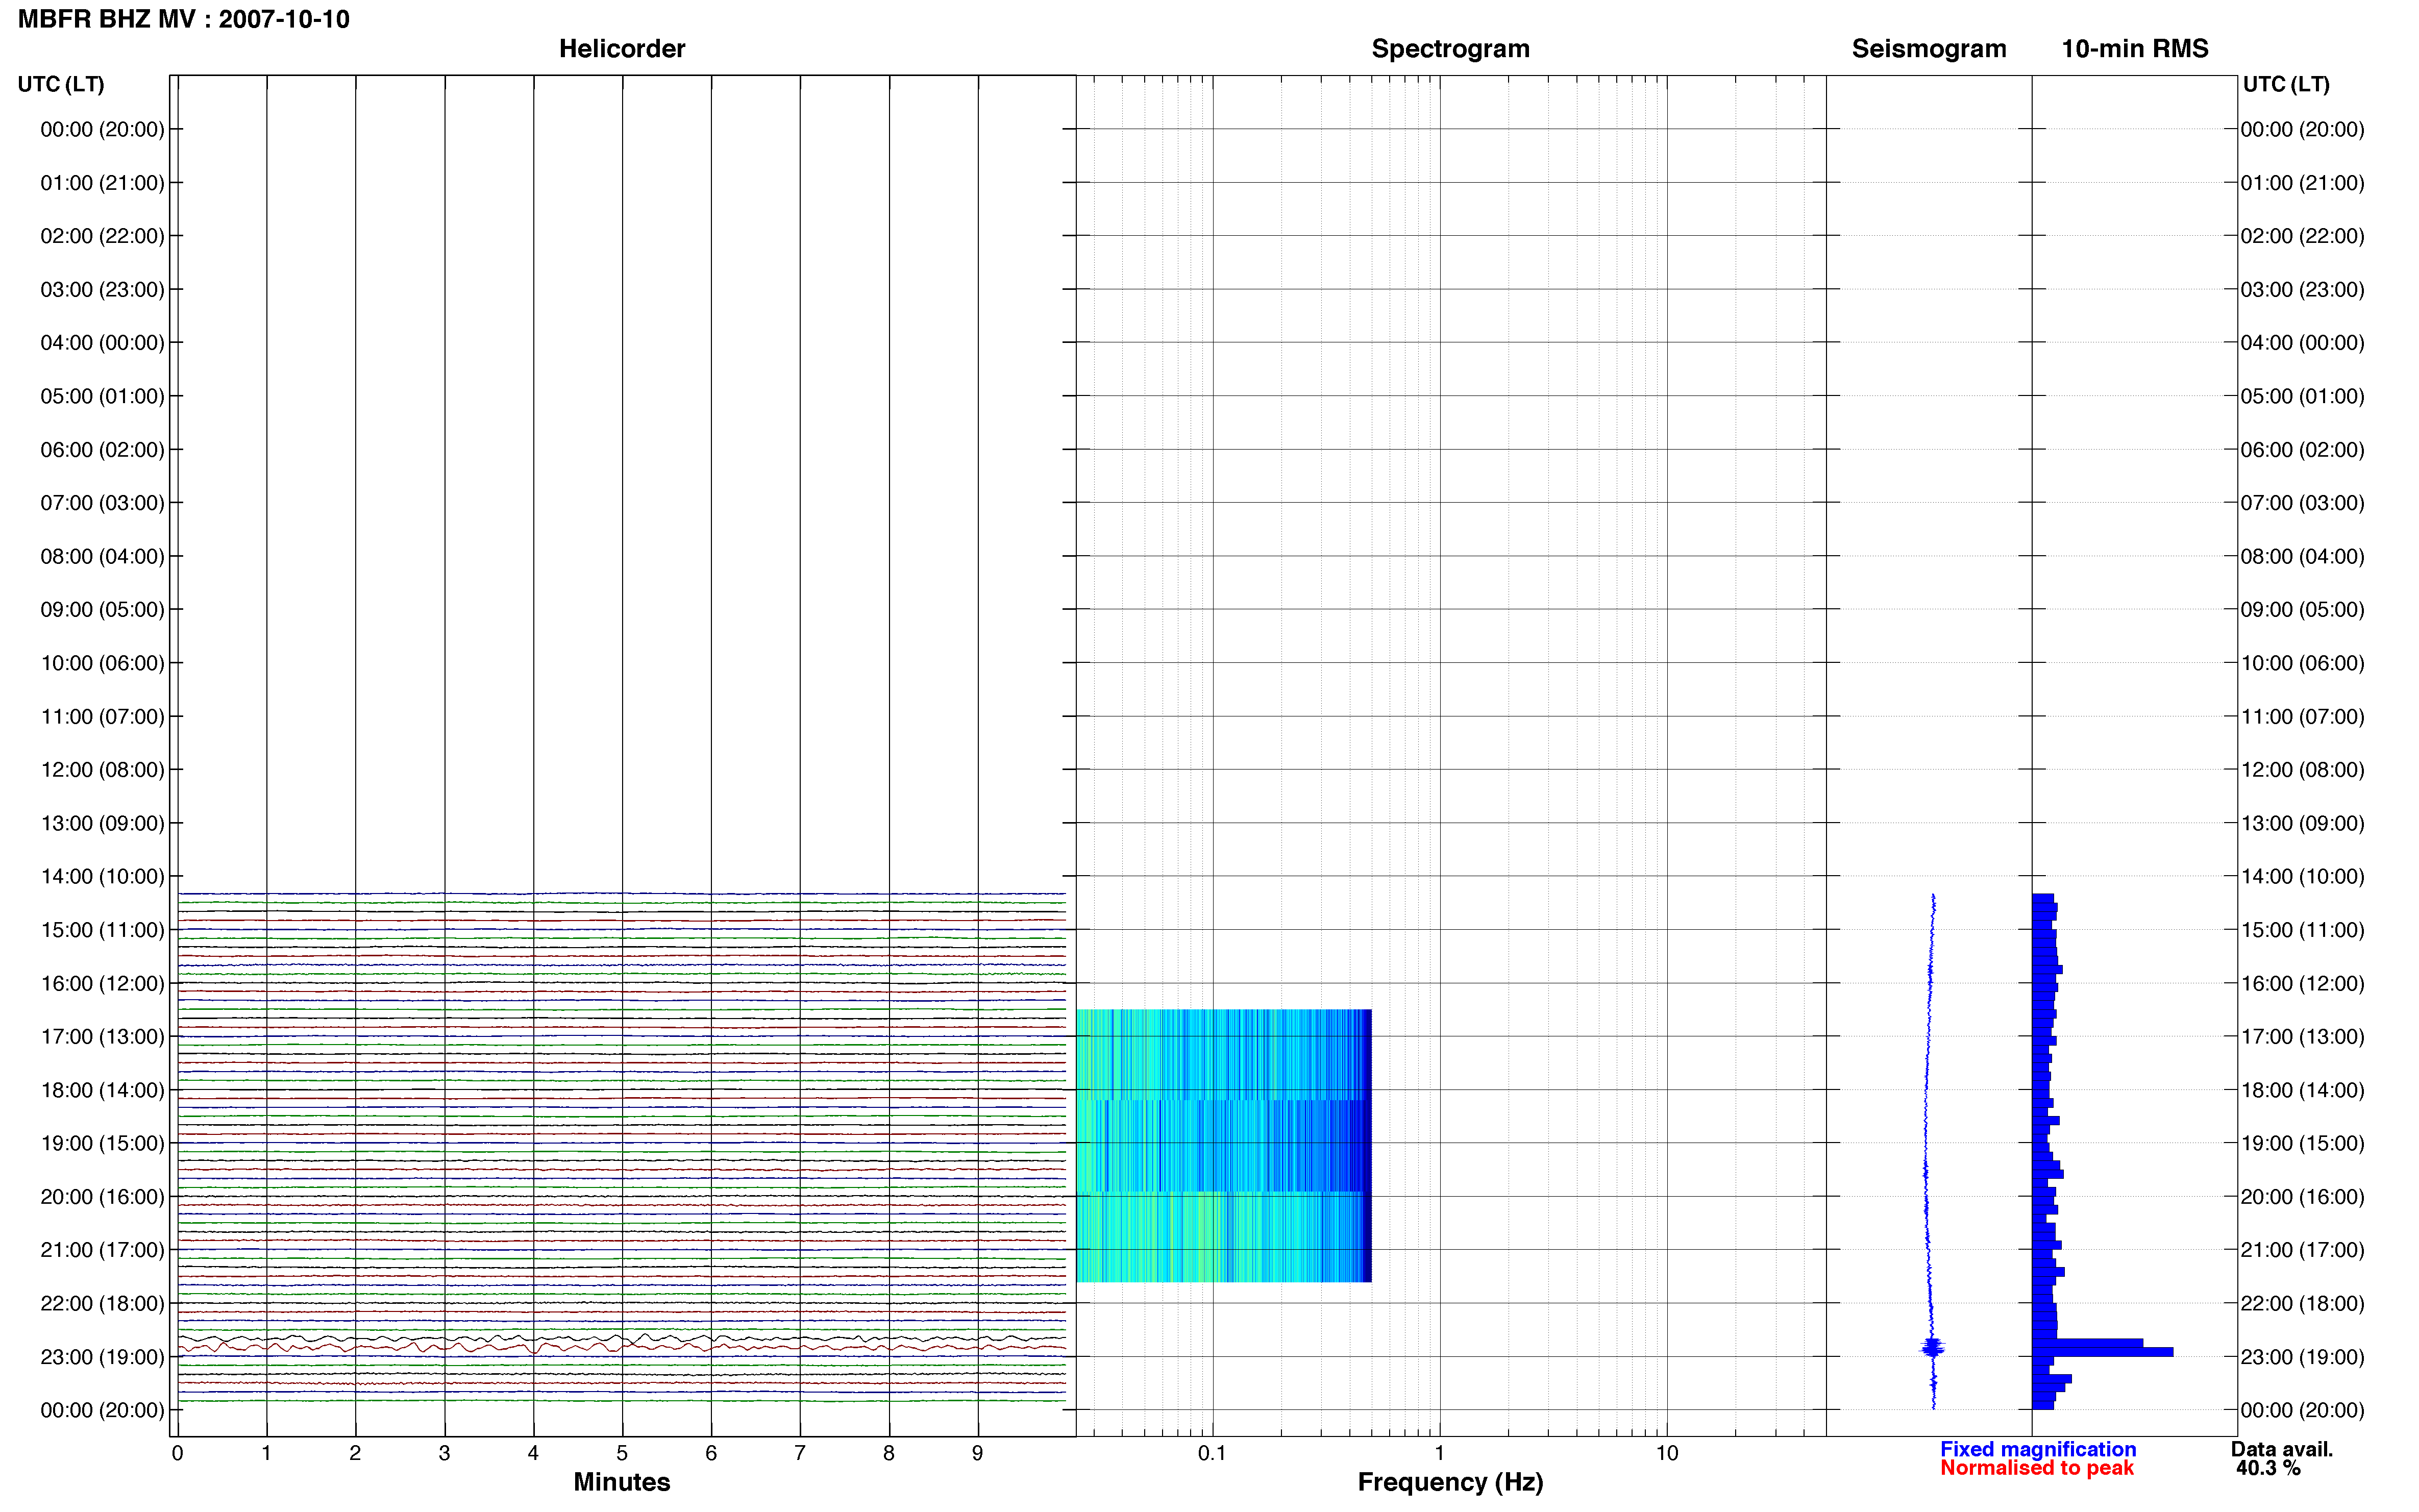Click the frequency tick label '0.1'
This screenshot has width=2419, height=1512.
[x=1212, y=1453]
